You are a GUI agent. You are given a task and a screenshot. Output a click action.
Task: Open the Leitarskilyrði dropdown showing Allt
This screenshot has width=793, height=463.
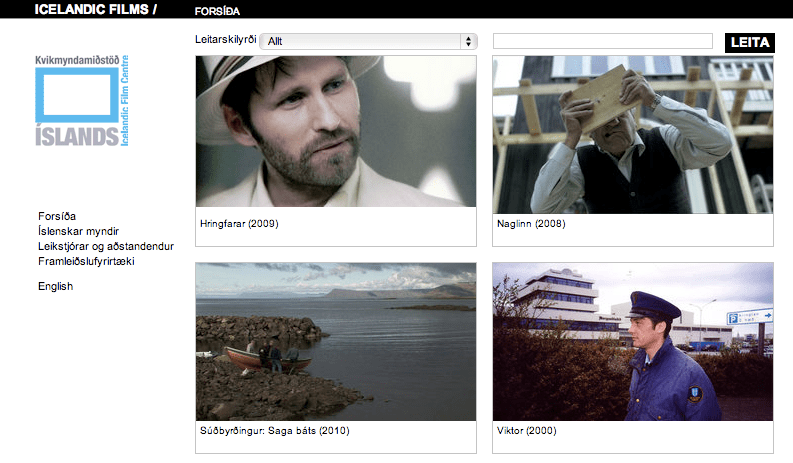click(360, 41)
